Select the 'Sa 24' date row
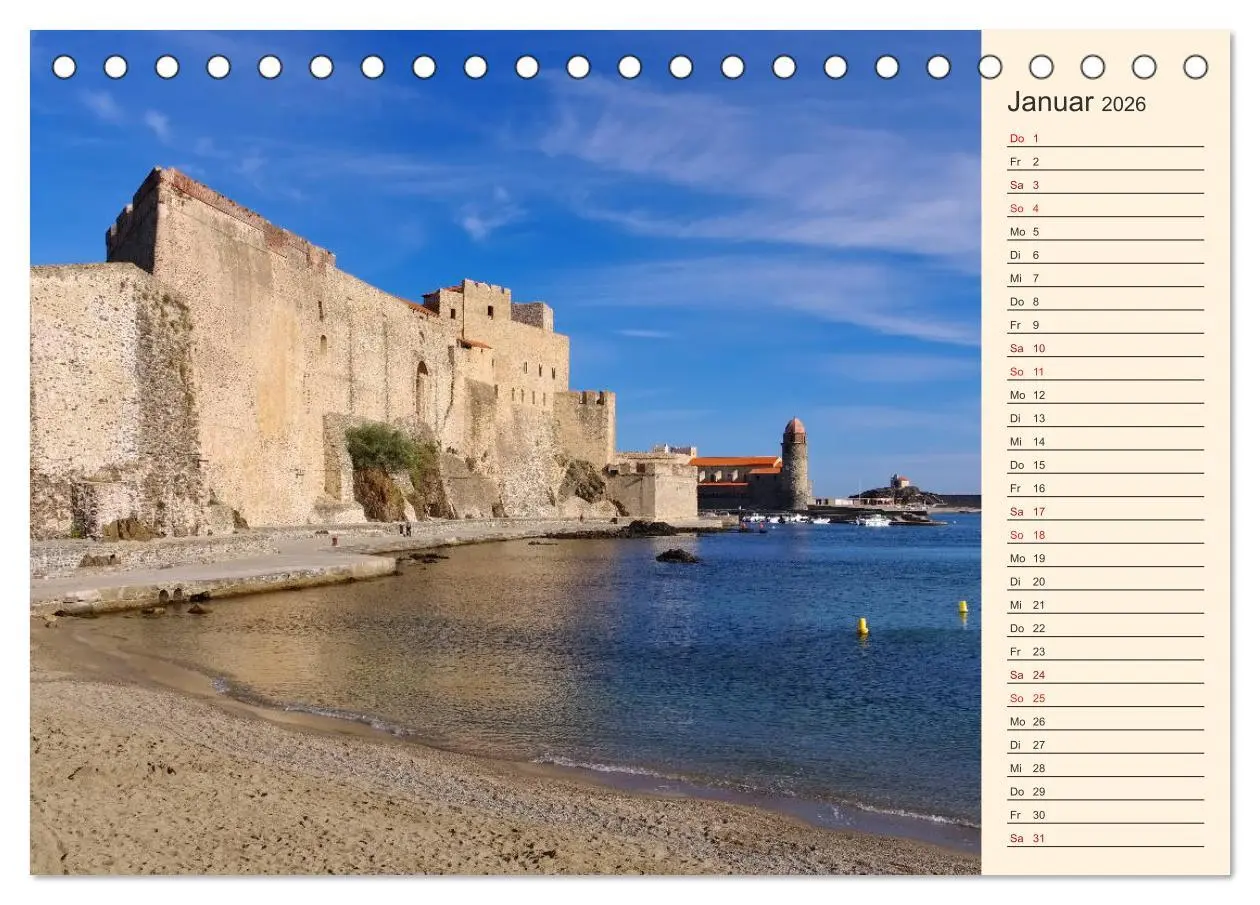The height and width of the screenshot is (905, 1260). tap(1105, 675)
